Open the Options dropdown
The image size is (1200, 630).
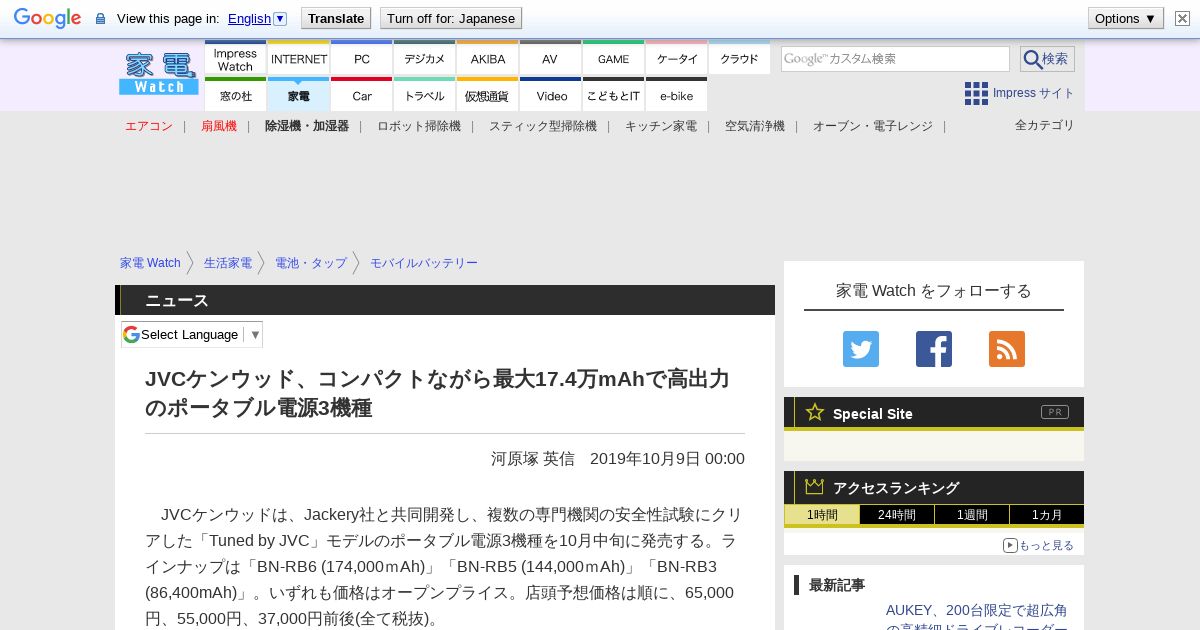click(1126, 18)
